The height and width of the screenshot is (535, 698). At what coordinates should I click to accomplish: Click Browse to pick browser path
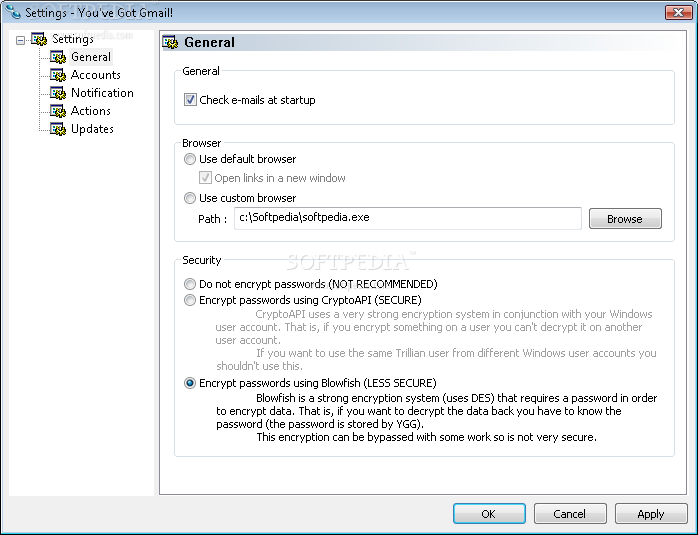click(x=625, y=219)
